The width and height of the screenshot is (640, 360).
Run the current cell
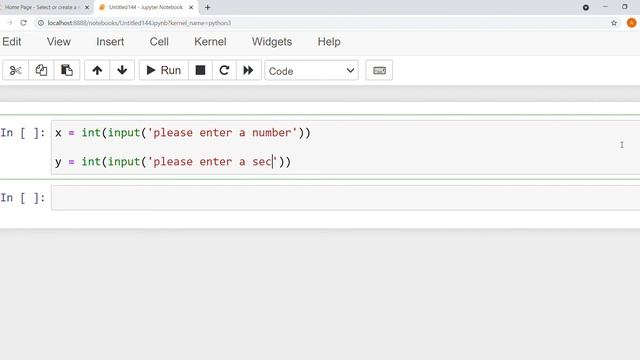pos(164,70)
